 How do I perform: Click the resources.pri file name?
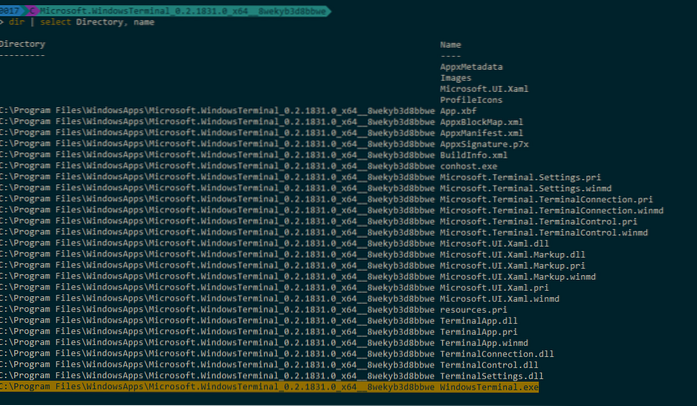(x=473, y=308)
